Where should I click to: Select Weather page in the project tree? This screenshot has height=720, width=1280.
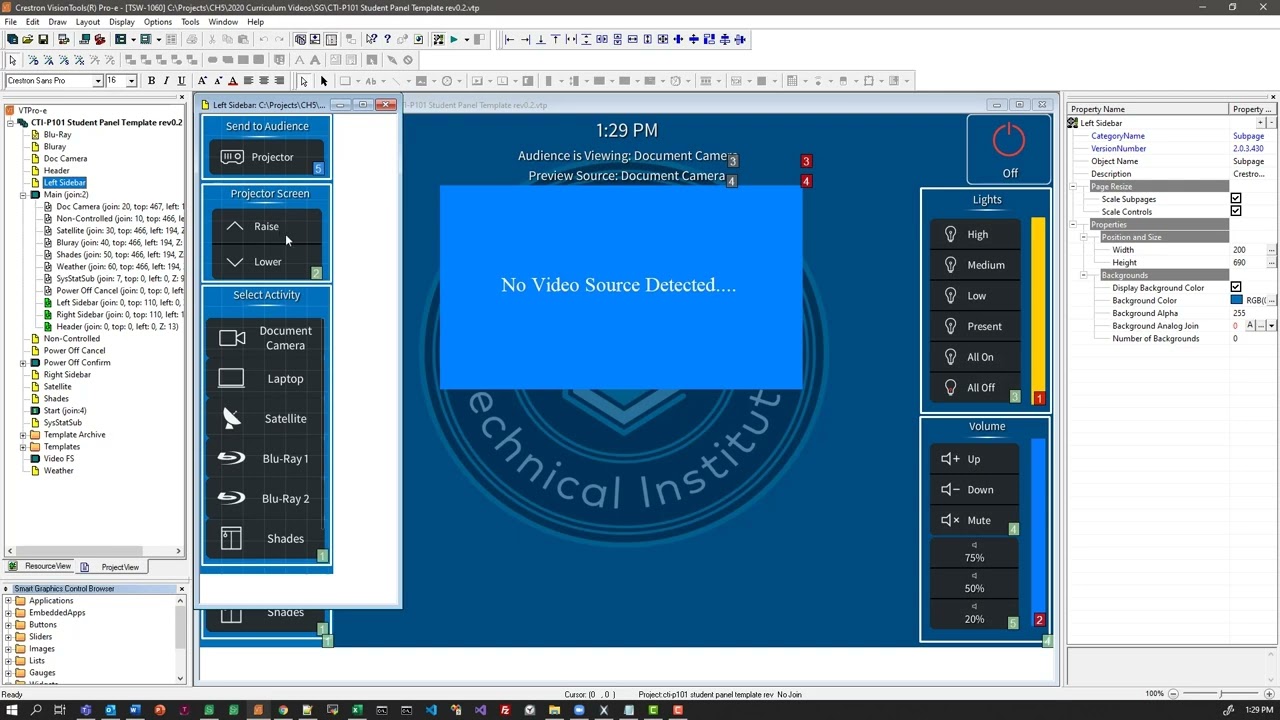[58, 471]
